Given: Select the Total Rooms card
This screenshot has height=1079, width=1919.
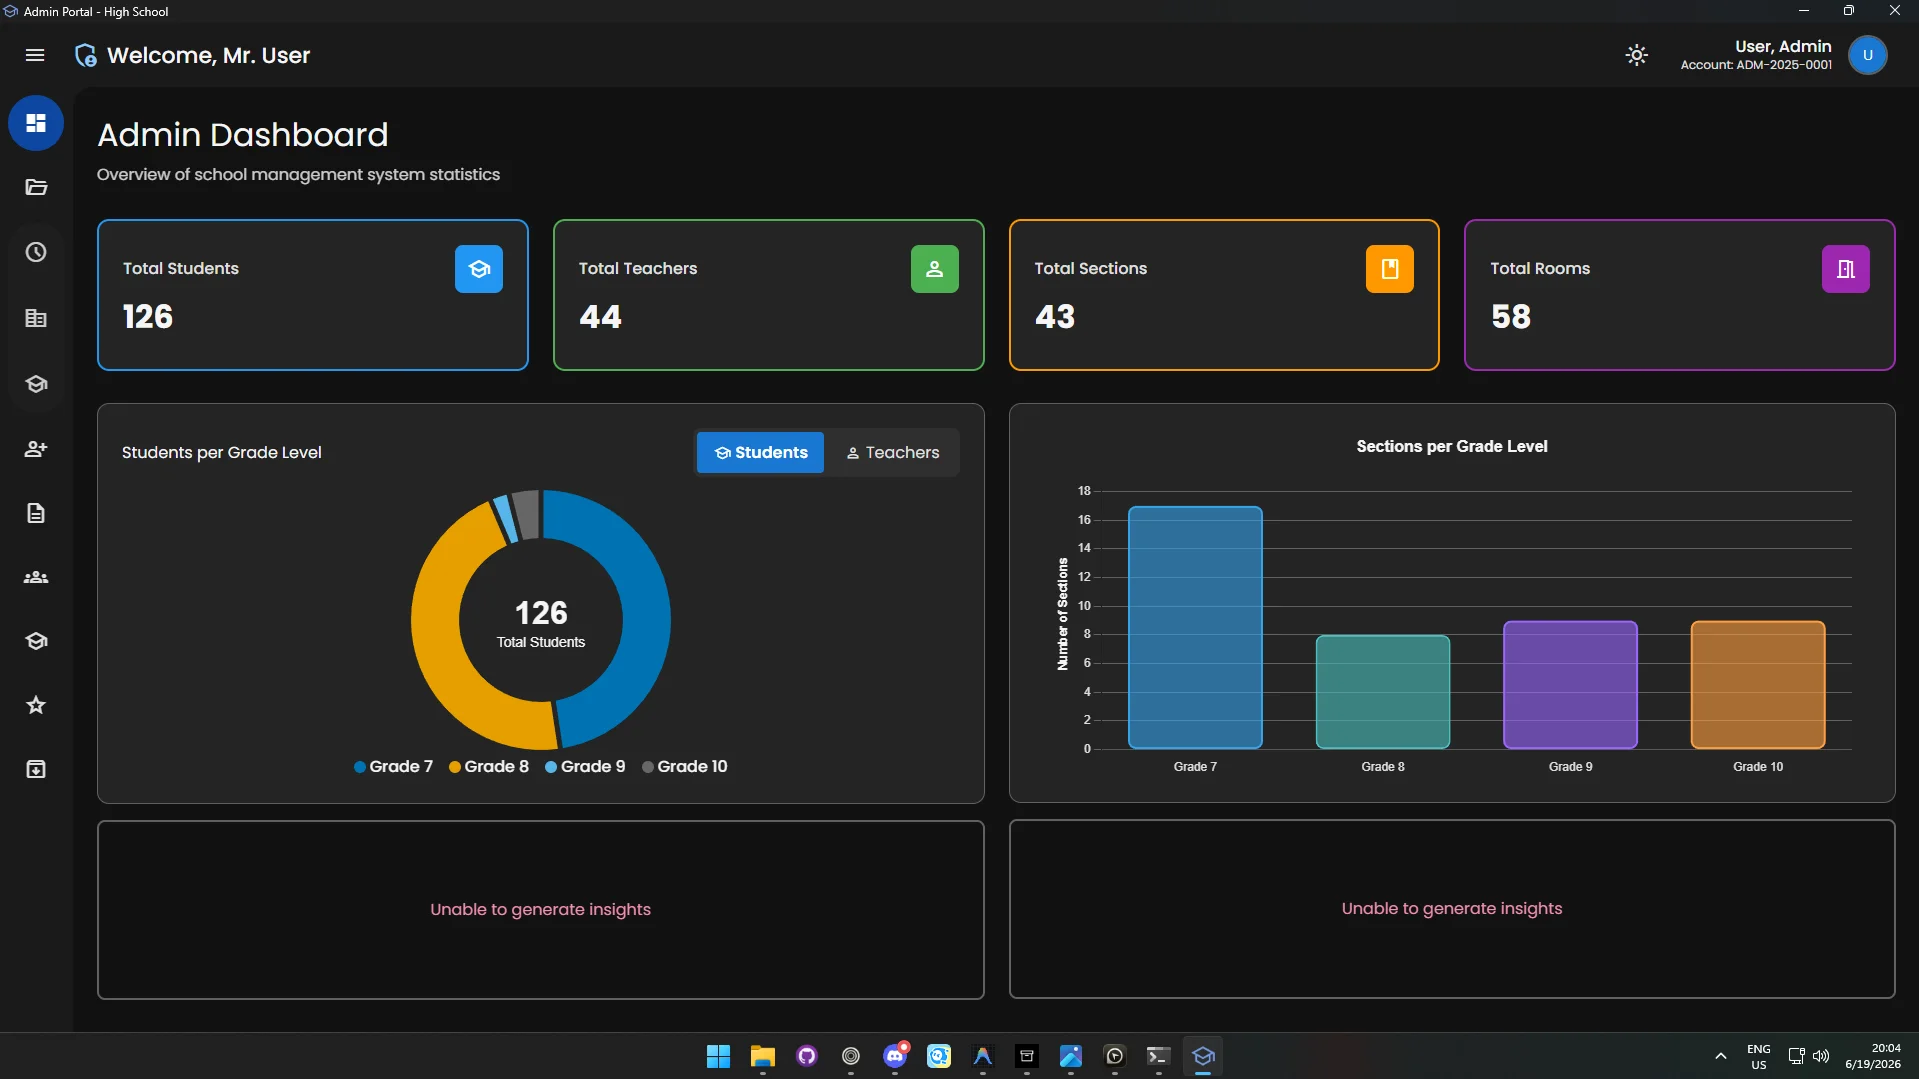Looking at the screenshot, I should (x=1679, y=295).
